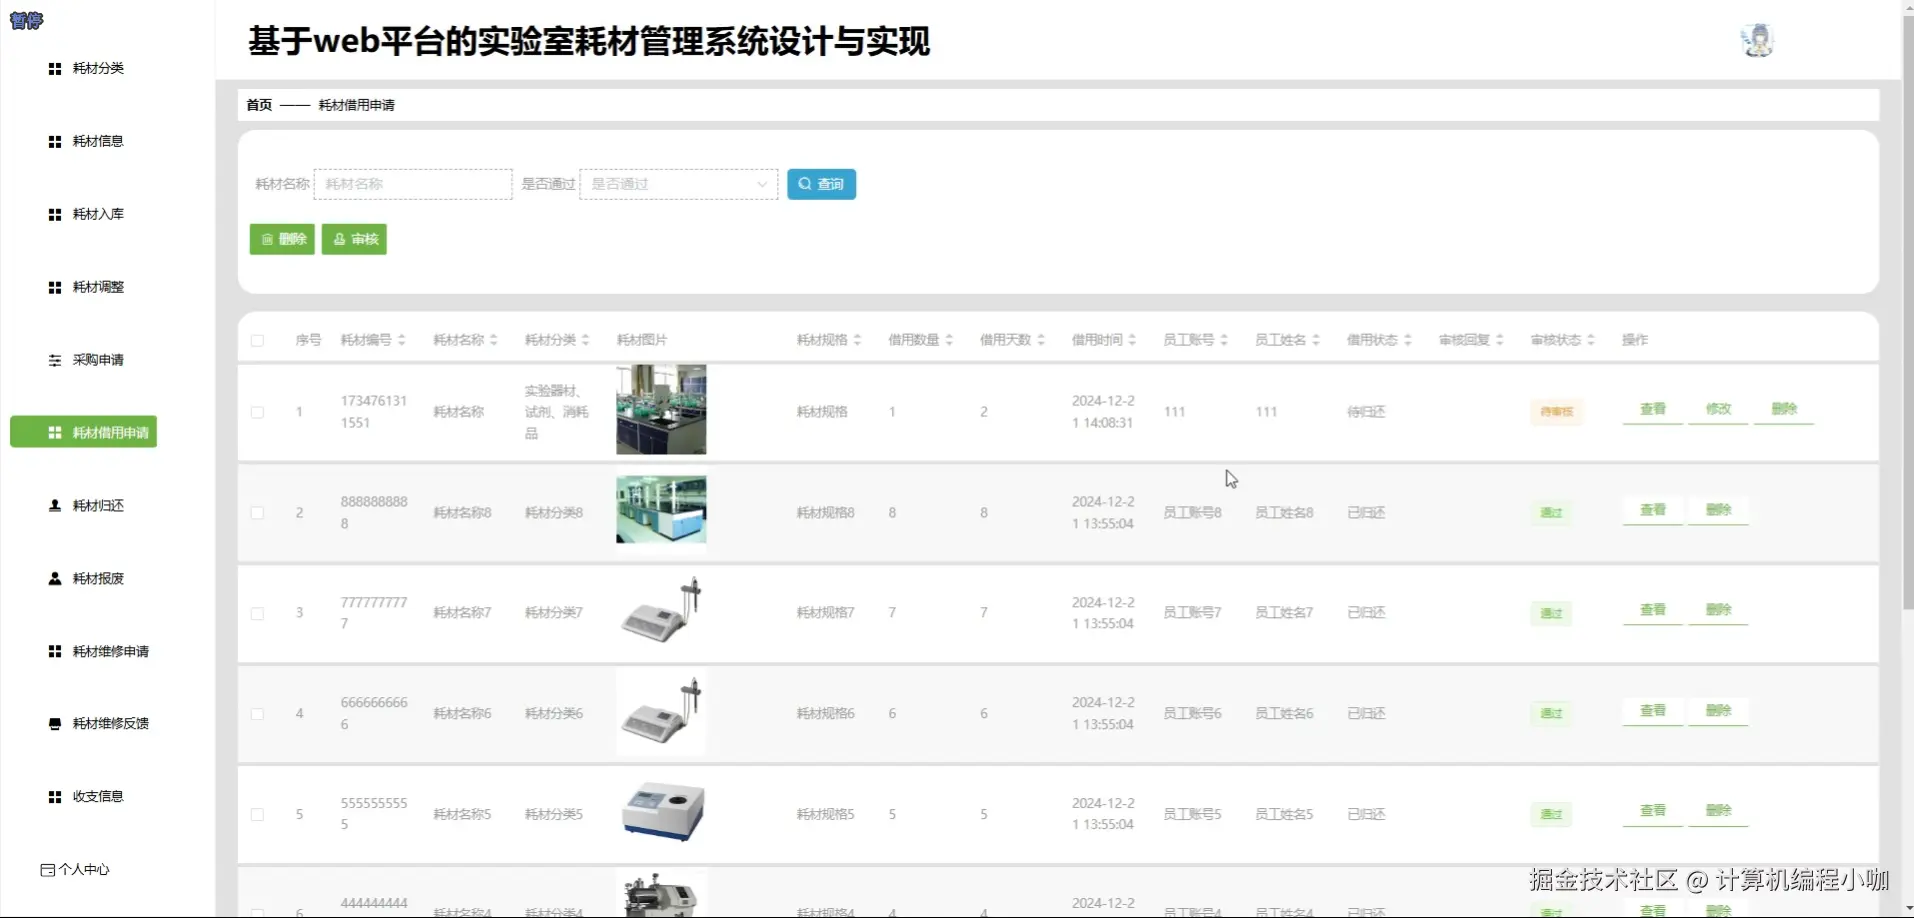Click the card icon beside 个人中心
The image size is (1914, 918).
pos(47,870)
